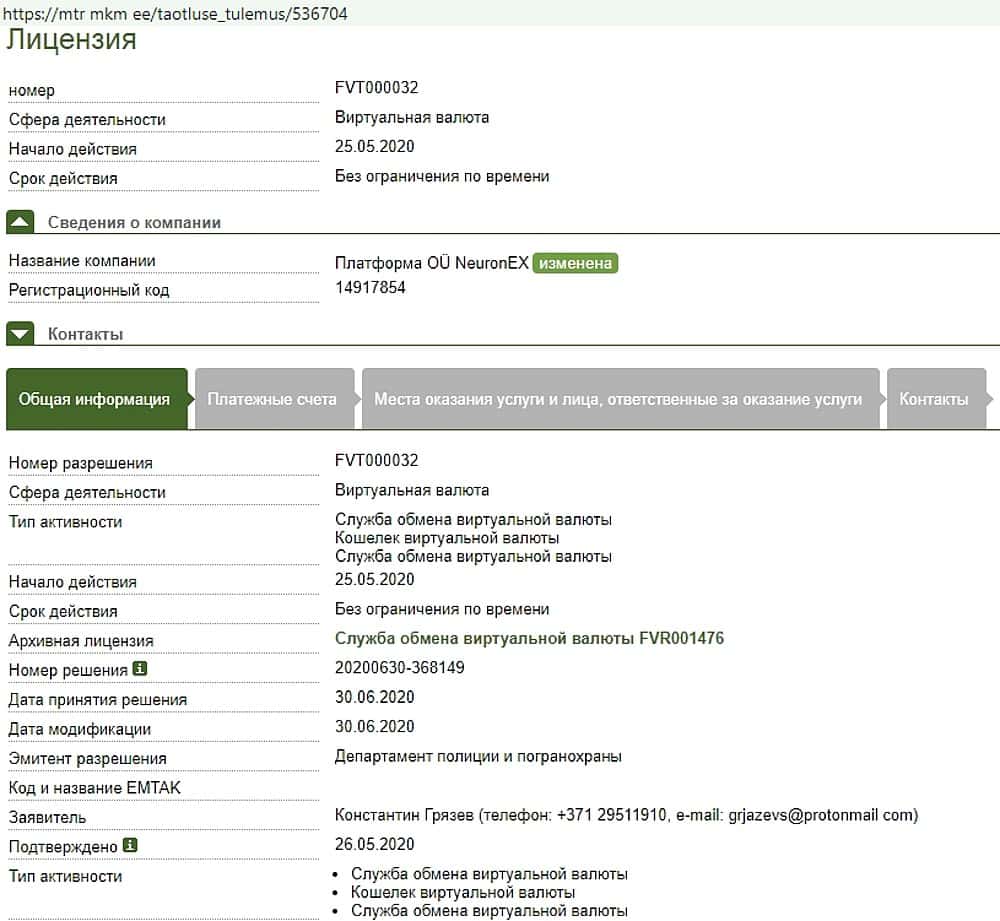Collapse the Сведения о компании section arrow
The width and height of the screenshot is (1000, 921).
[20, 222]
